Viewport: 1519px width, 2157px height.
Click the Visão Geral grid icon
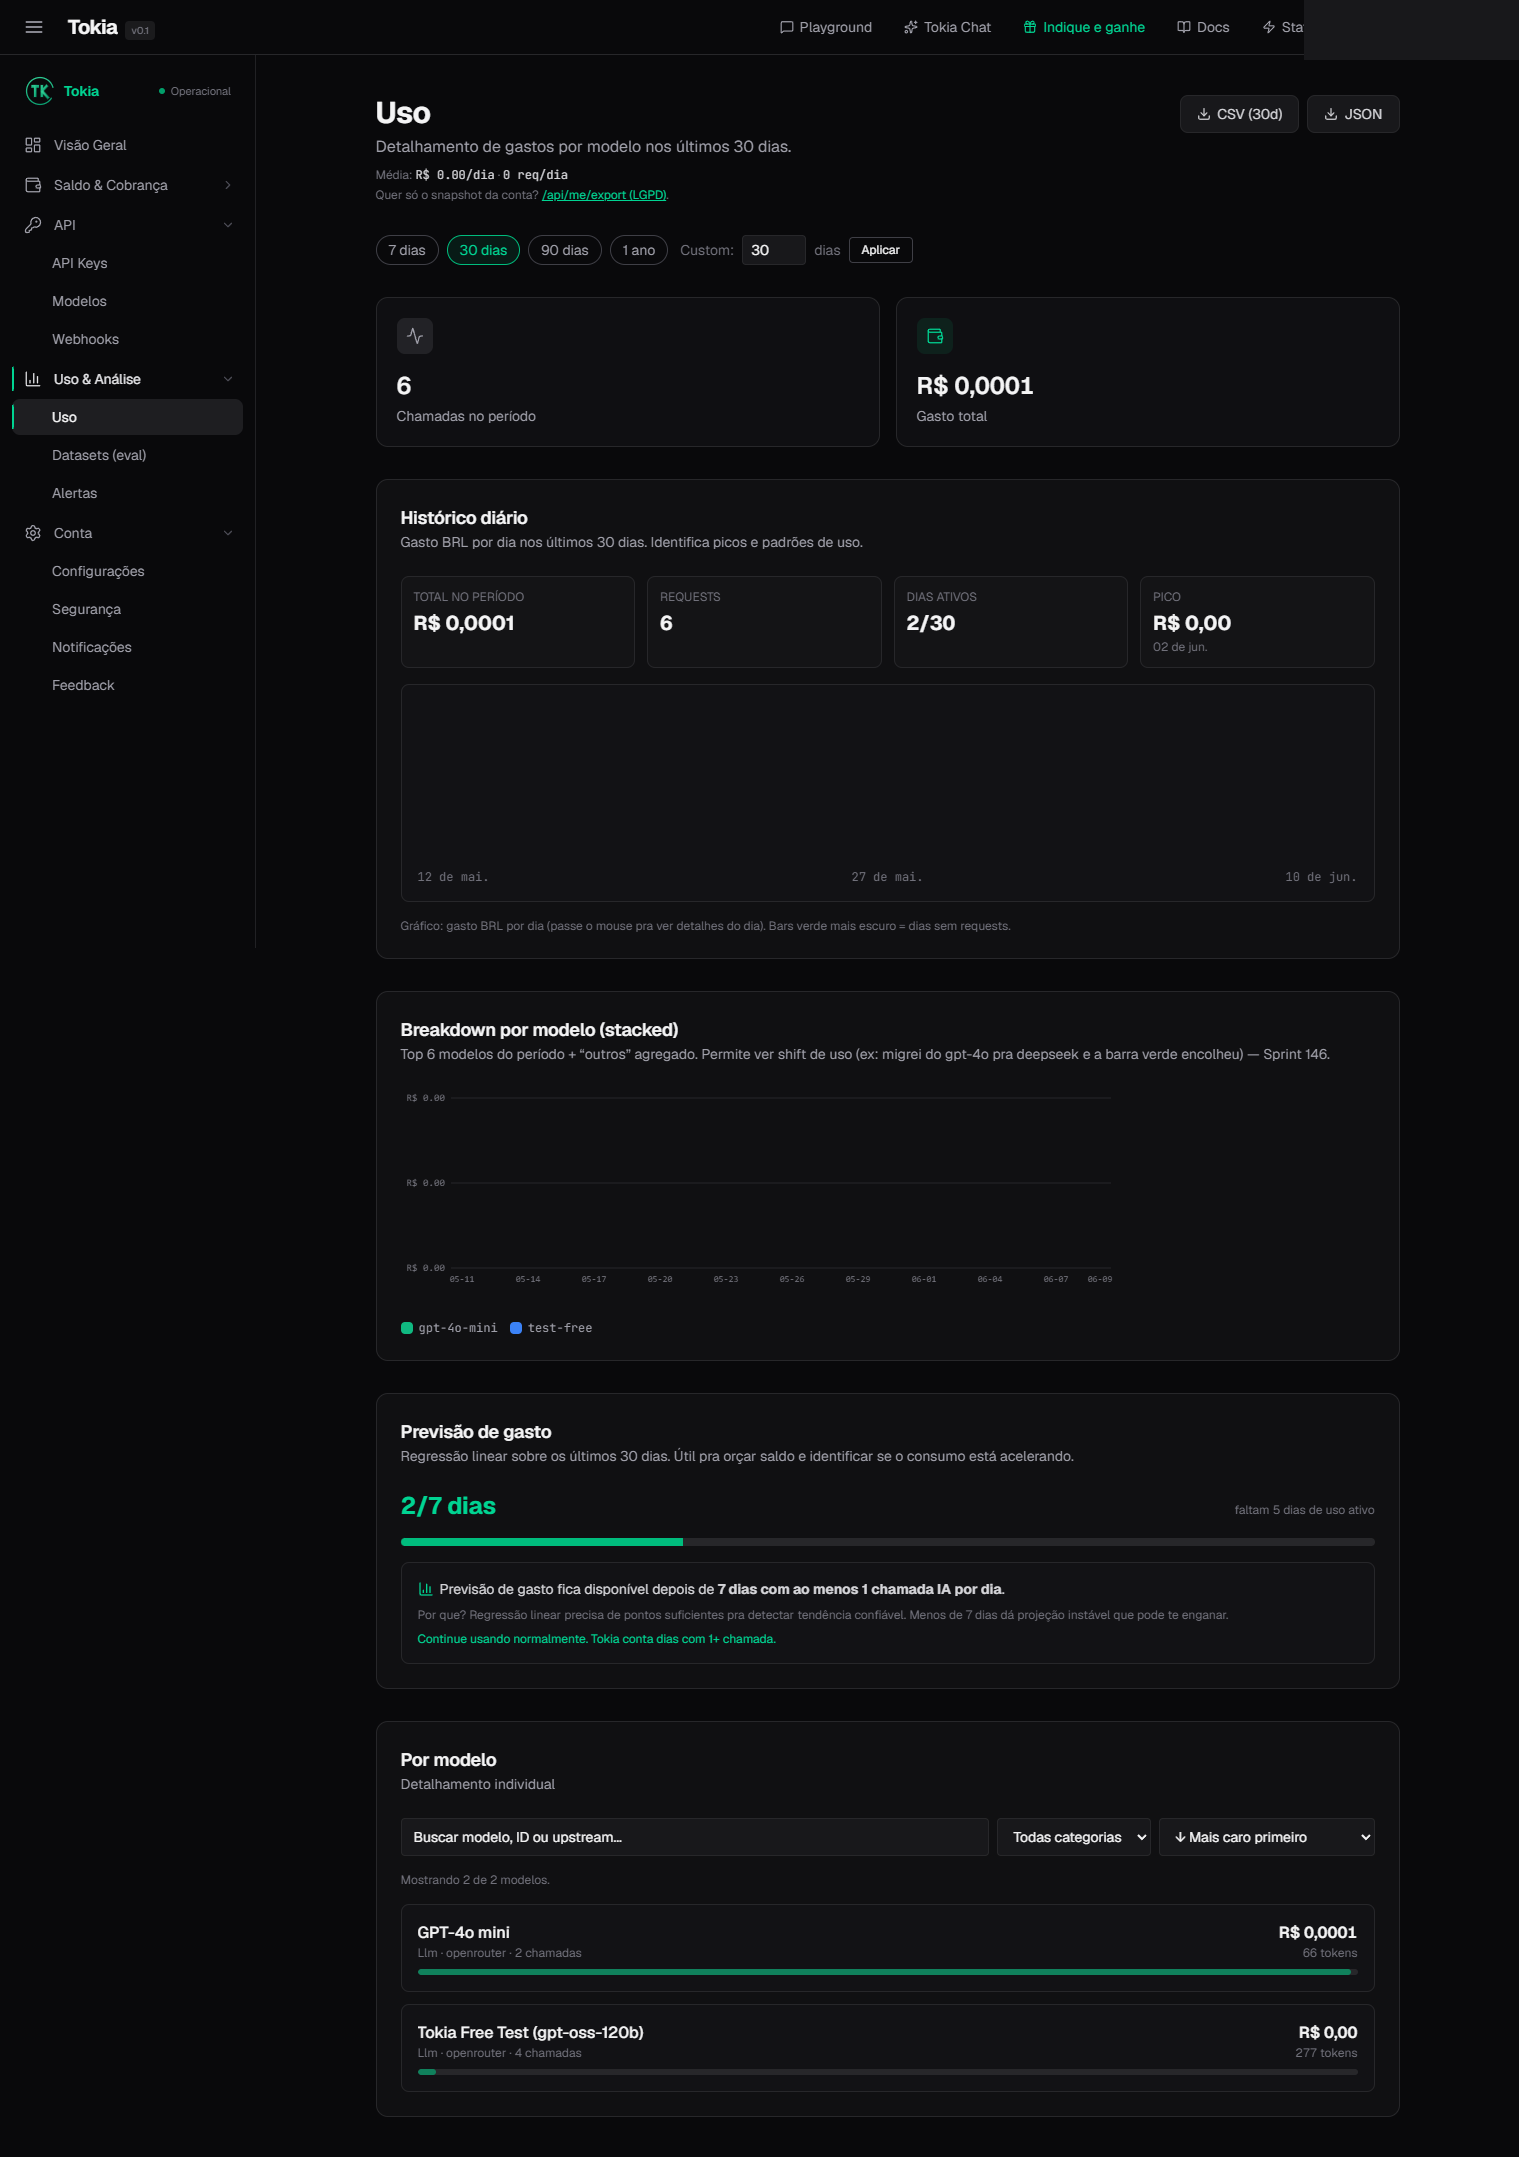pos(33,145)
